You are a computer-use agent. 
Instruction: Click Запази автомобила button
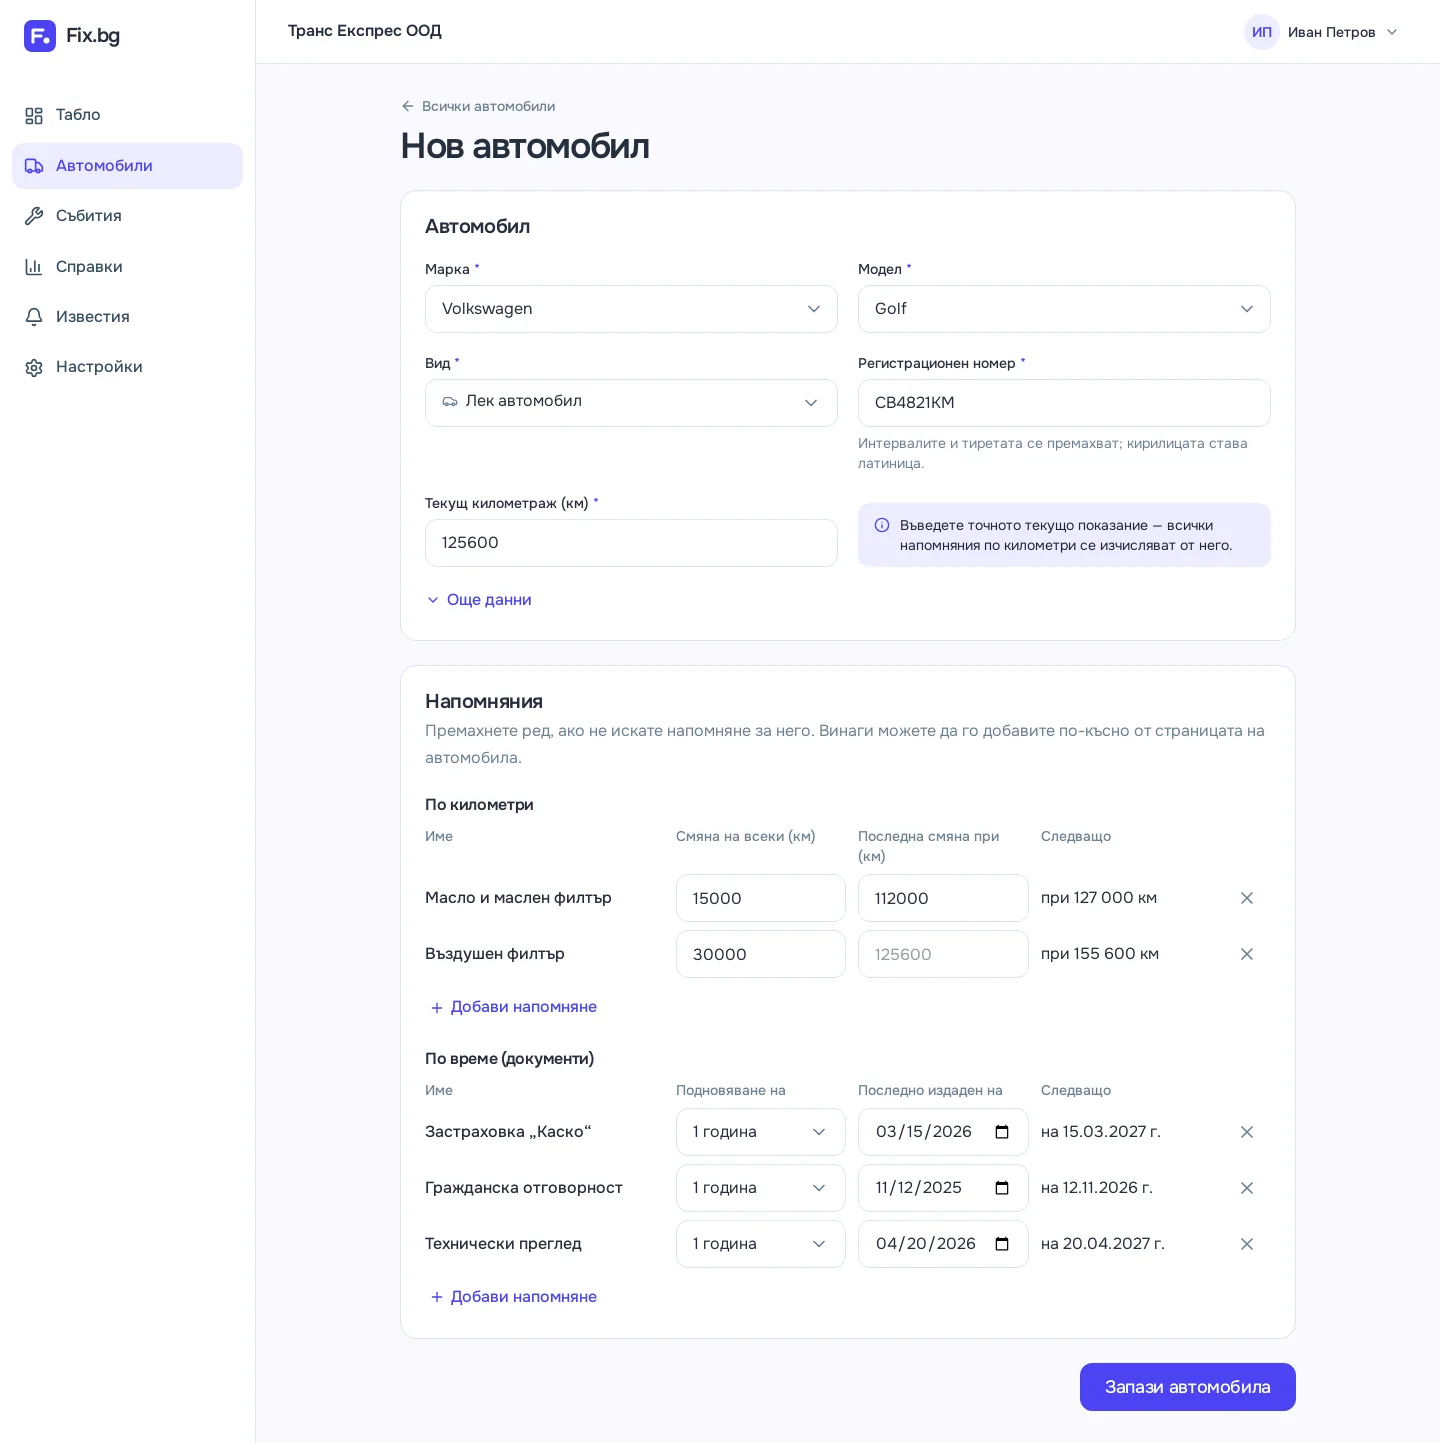coord(1188,1387)
